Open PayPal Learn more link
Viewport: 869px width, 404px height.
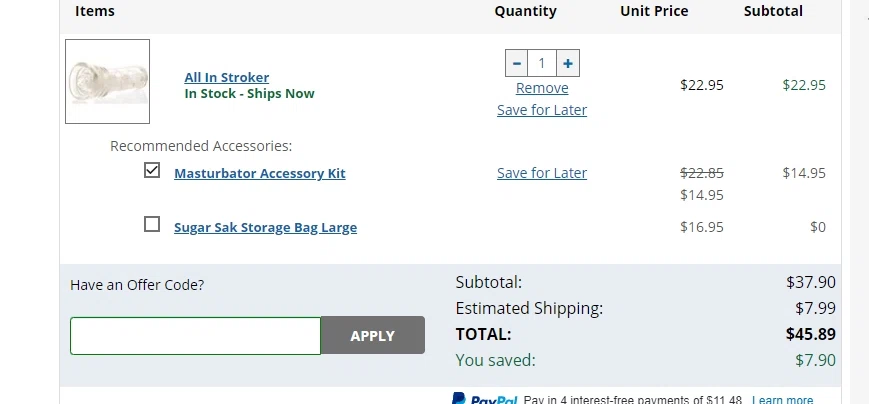click(783, 400)
